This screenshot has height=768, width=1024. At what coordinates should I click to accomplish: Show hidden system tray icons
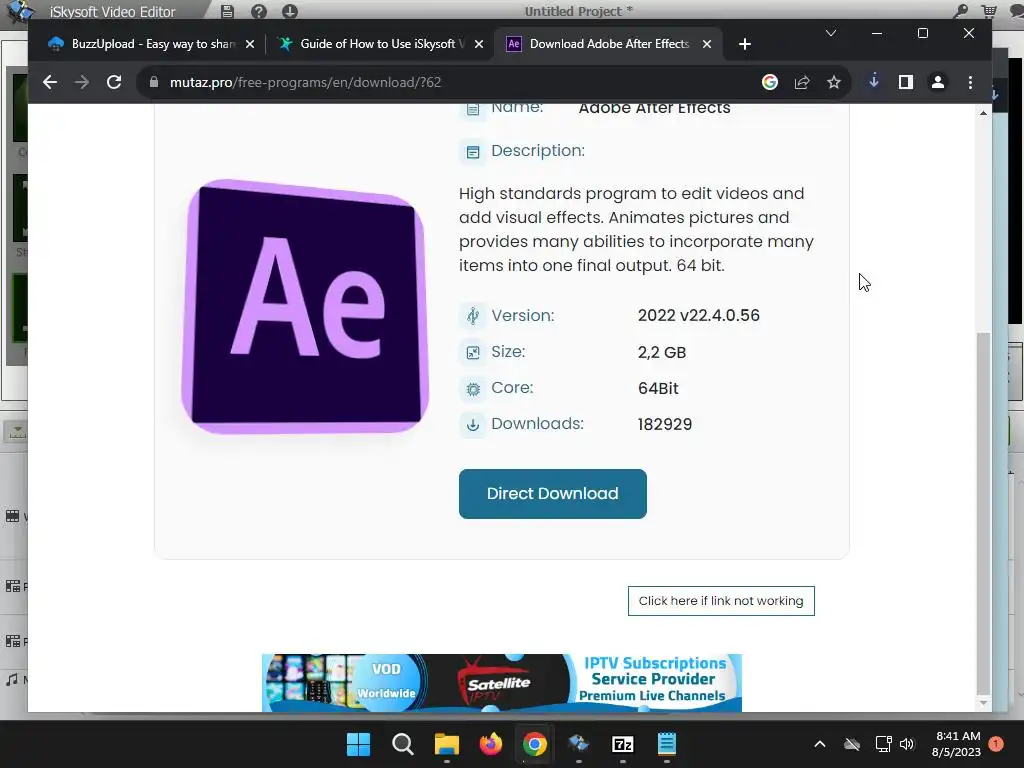coord(820,744)
